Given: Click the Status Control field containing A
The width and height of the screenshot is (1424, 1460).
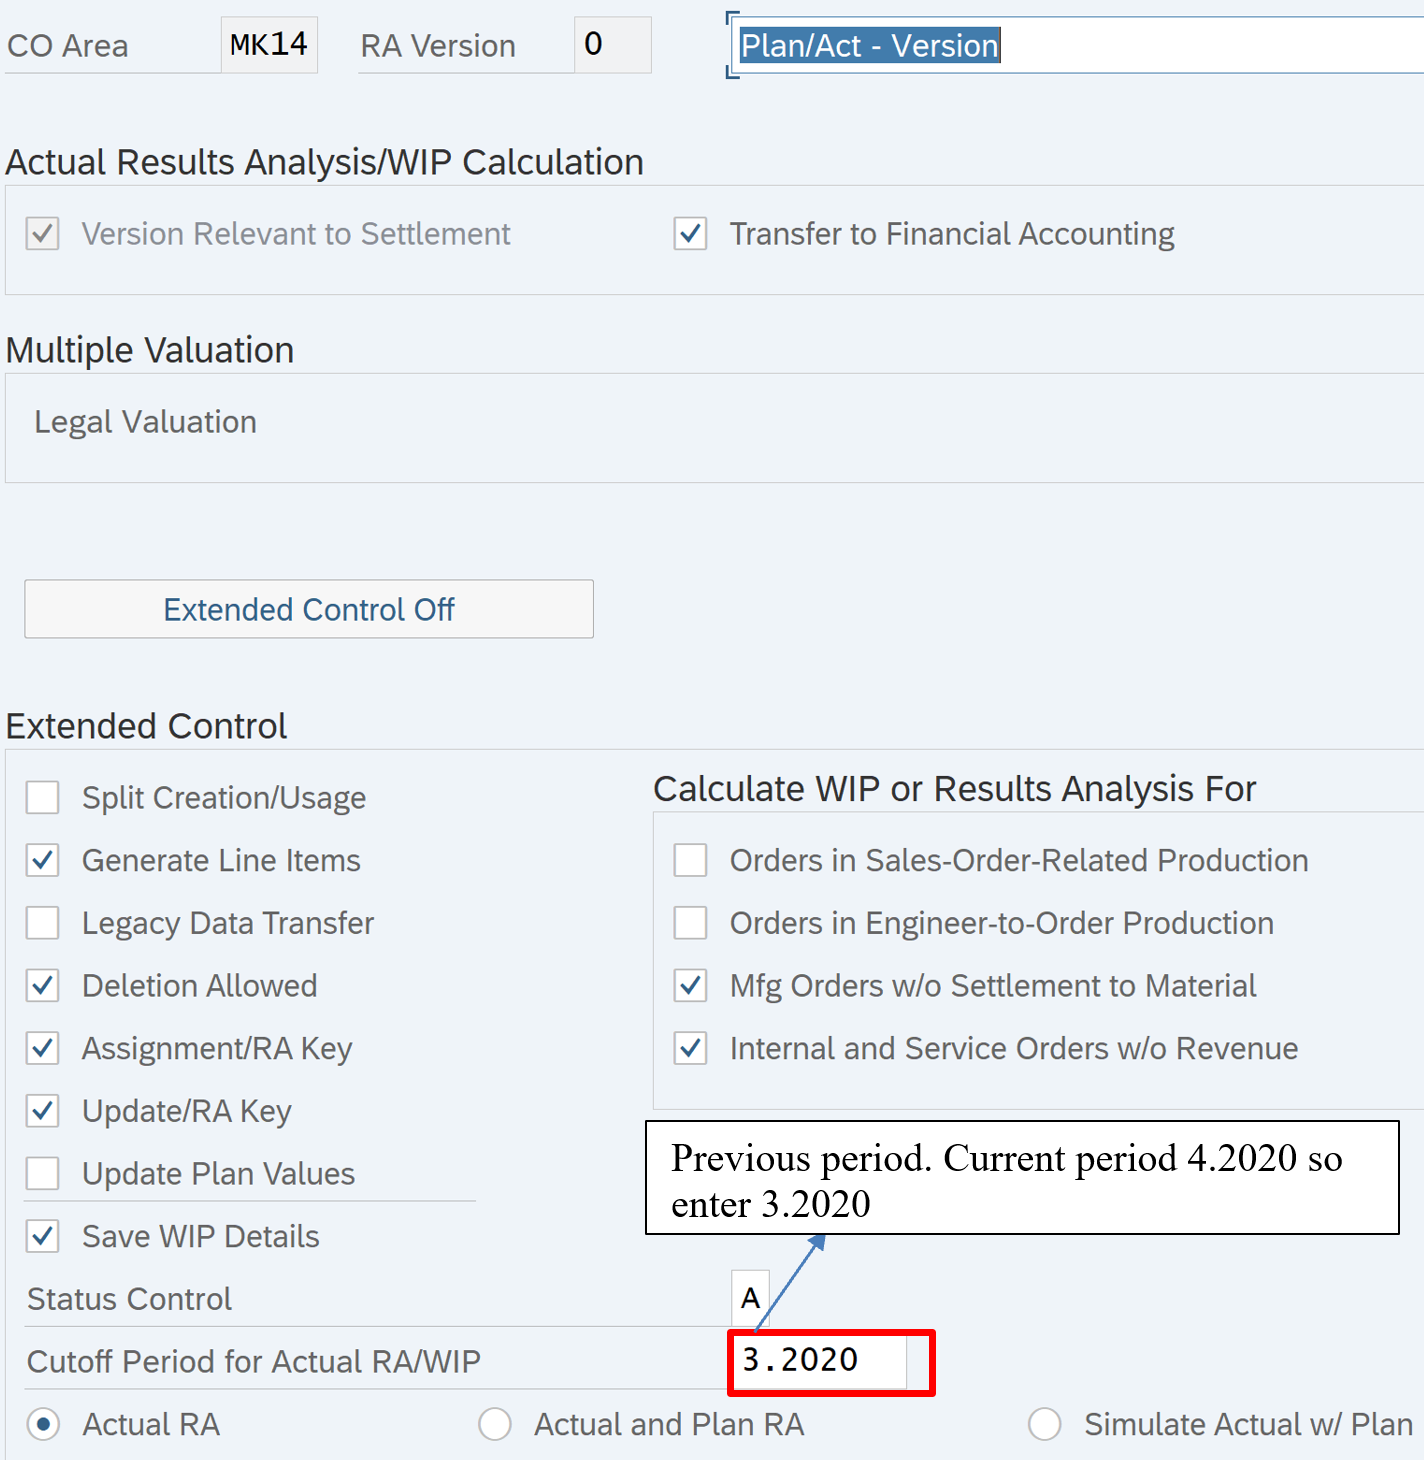Looking at the screenshot, I should (750, 1298).
